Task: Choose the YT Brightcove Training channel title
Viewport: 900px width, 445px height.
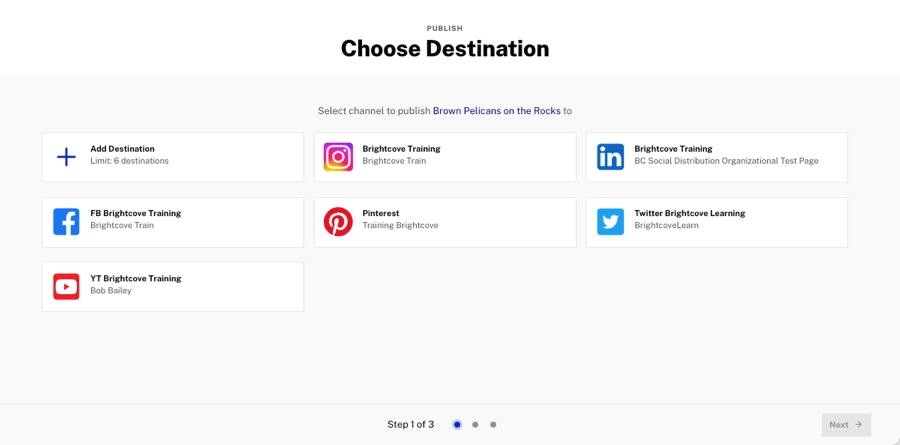Action: pyautogui.click(x=135, y=278)
